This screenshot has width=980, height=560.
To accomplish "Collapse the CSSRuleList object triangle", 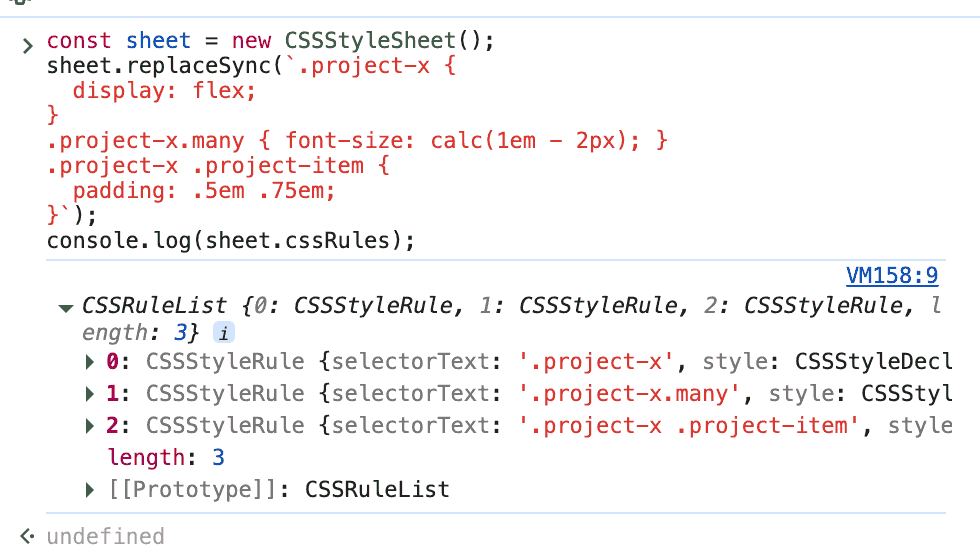I will tap(66, 308).
